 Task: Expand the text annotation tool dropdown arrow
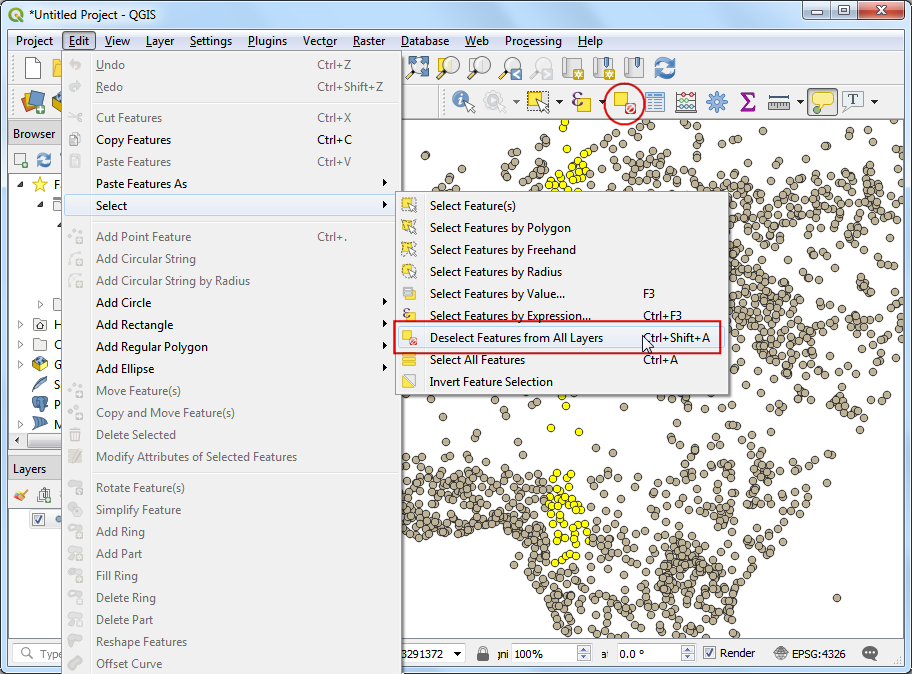874,102
